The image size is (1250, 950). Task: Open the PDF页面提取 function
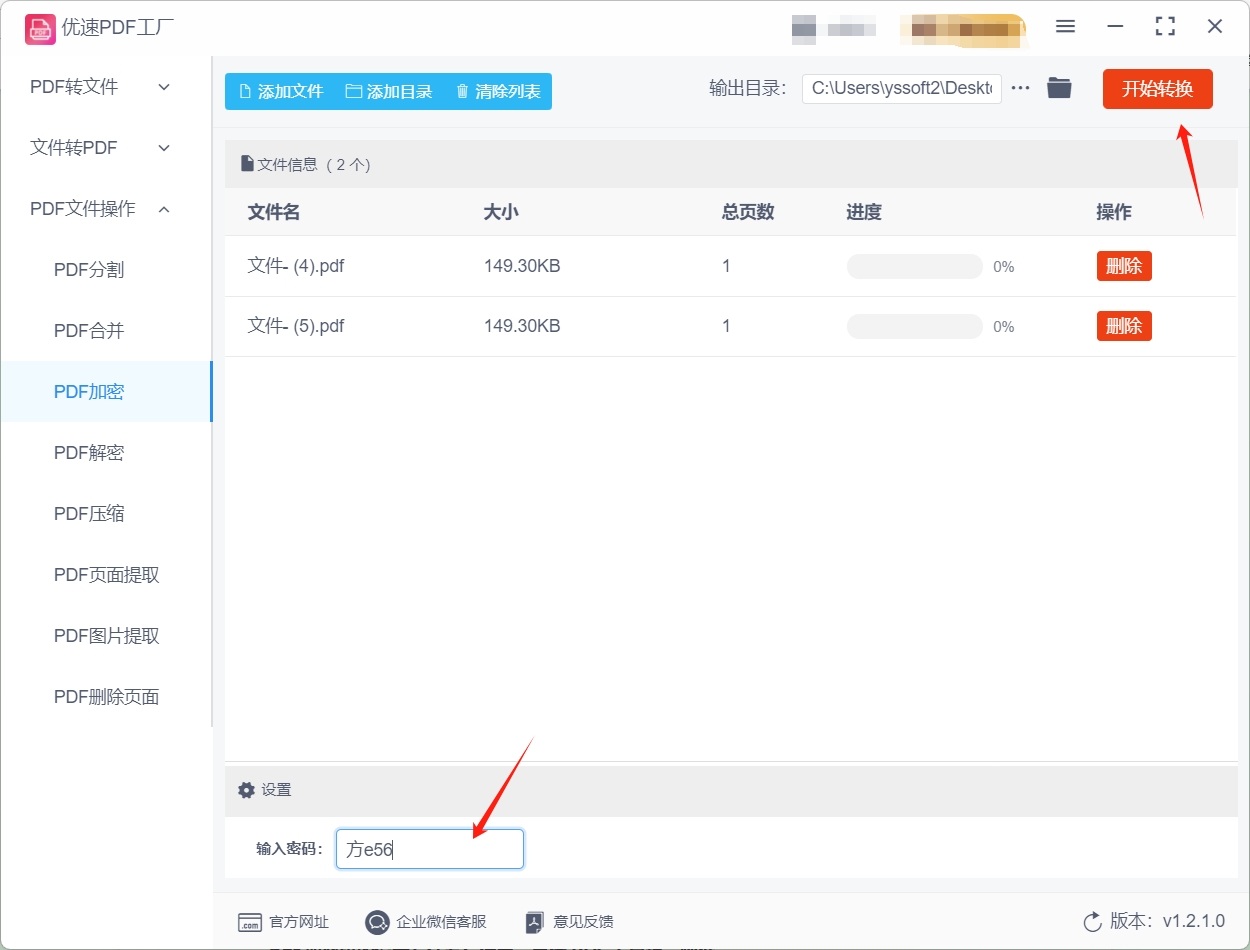pyautogui.click(x=106, y=575)
